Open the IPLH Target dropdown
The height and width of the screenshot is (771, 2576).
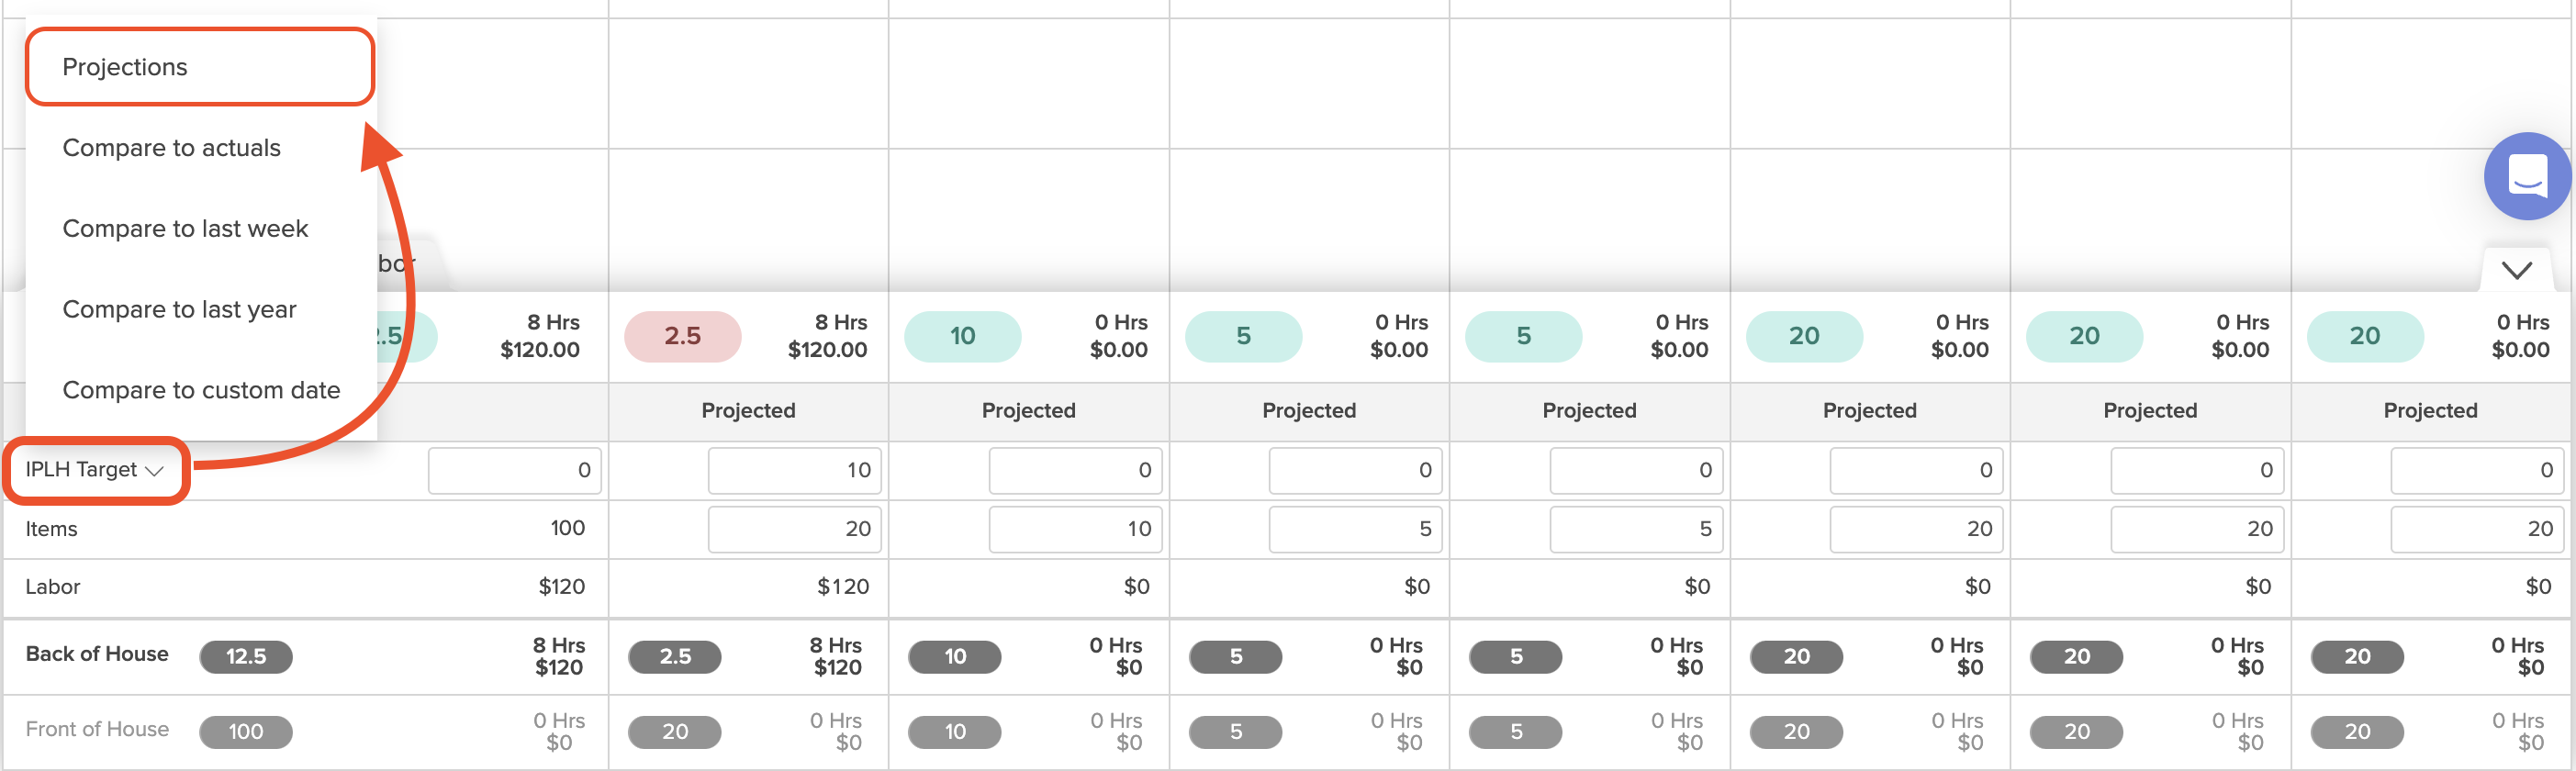click(95, 470)
